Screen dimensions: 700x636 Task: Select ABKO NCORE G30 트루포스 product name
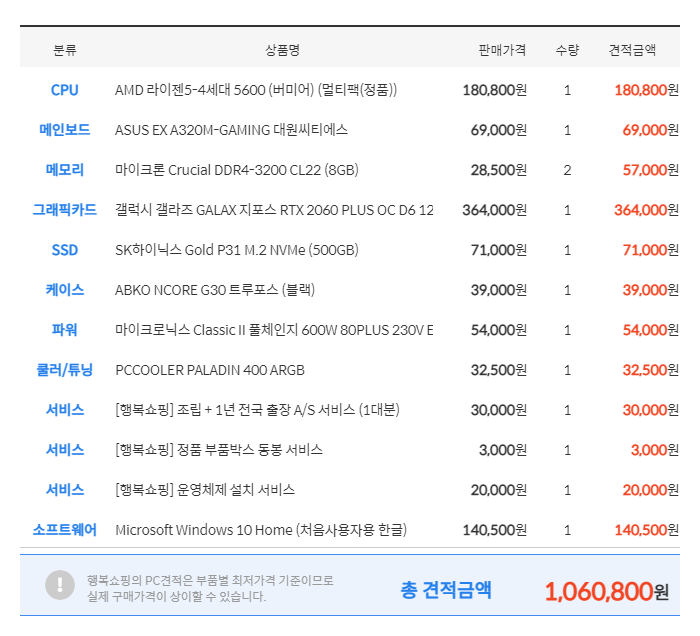tap(215, 290)
